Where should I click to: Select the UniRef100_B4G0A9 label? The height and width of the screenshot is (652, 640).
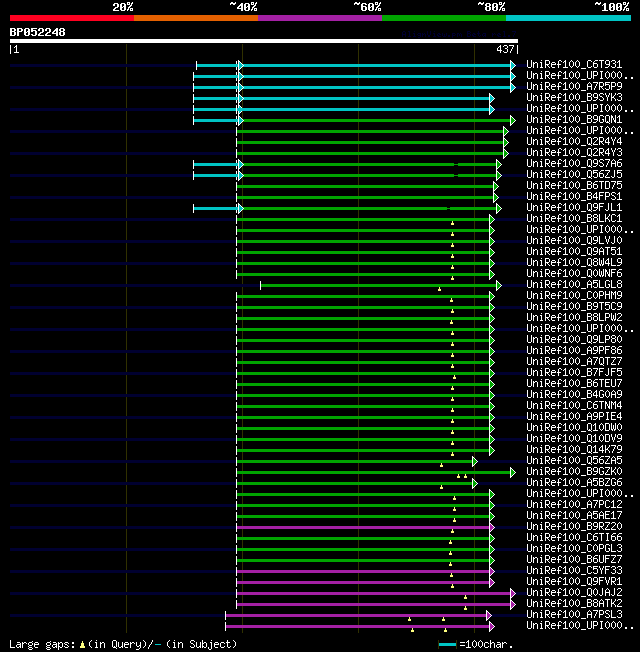574,394
